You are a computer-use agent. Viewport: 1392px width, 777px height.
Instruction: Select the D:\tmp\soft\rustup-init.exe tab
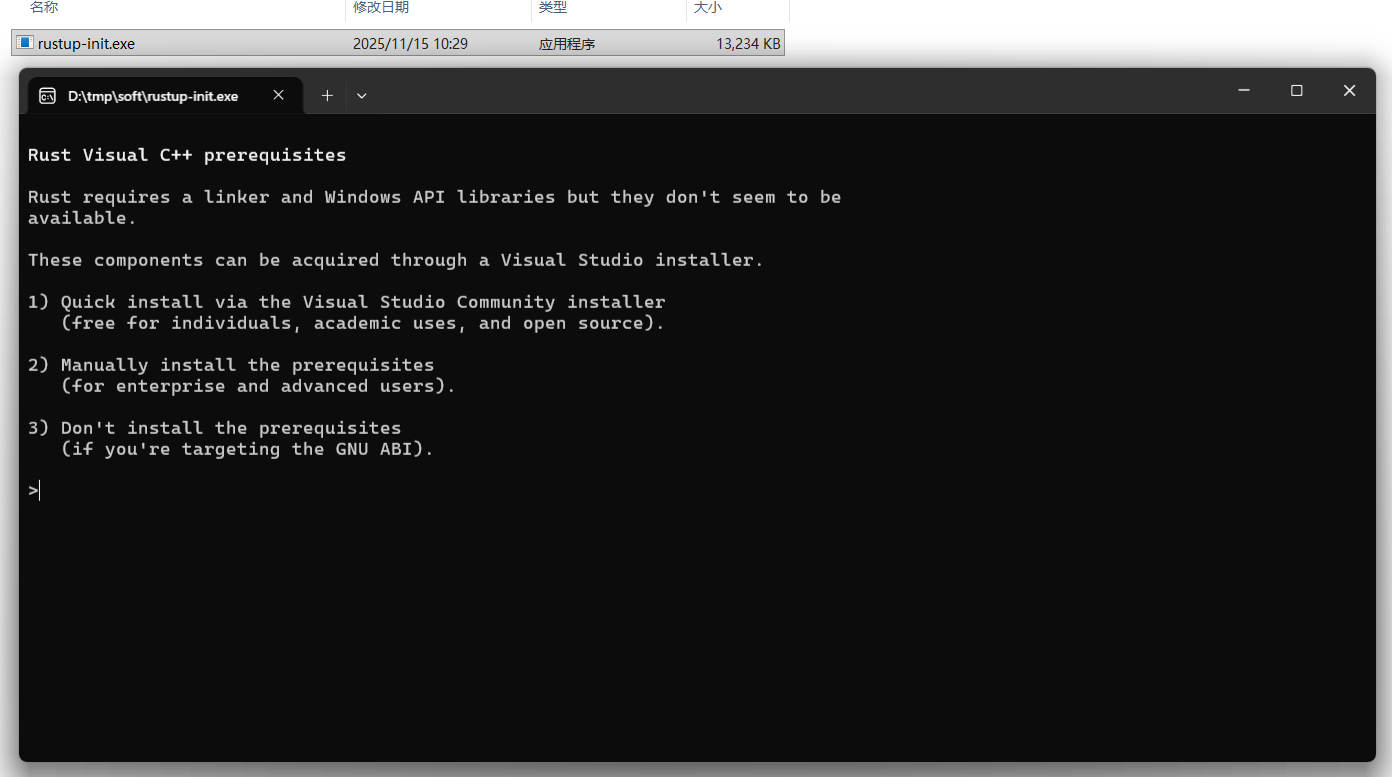(165, 96)
